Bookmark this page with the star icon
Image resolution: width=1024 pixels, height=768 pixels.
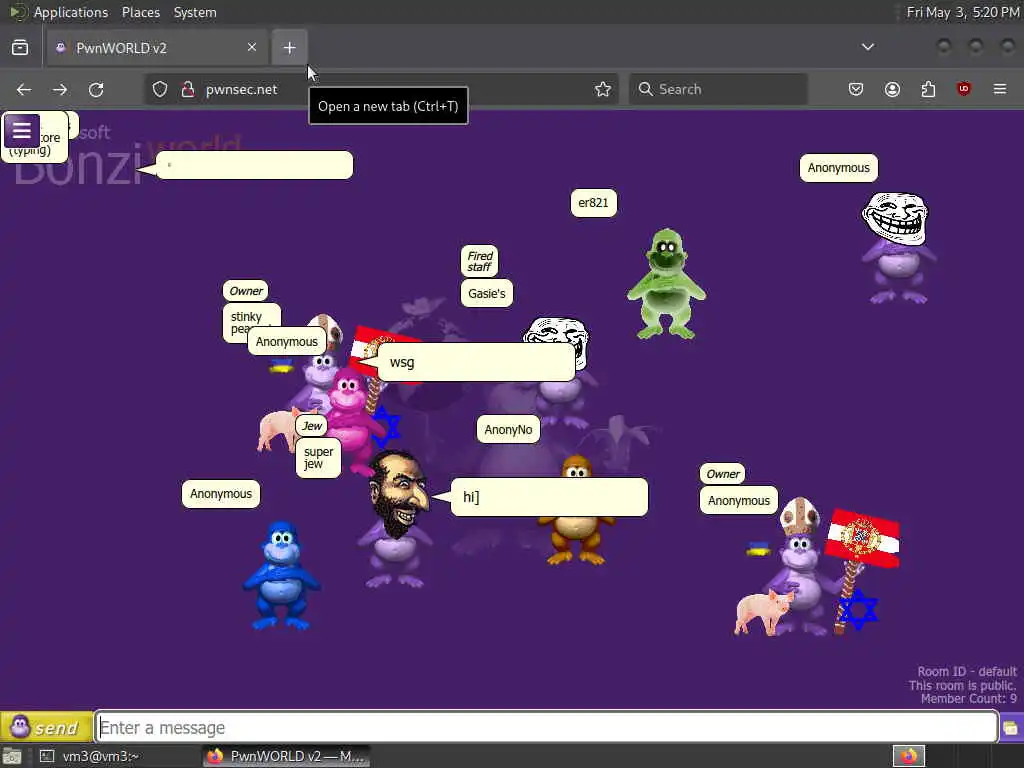tap(603, 89)
